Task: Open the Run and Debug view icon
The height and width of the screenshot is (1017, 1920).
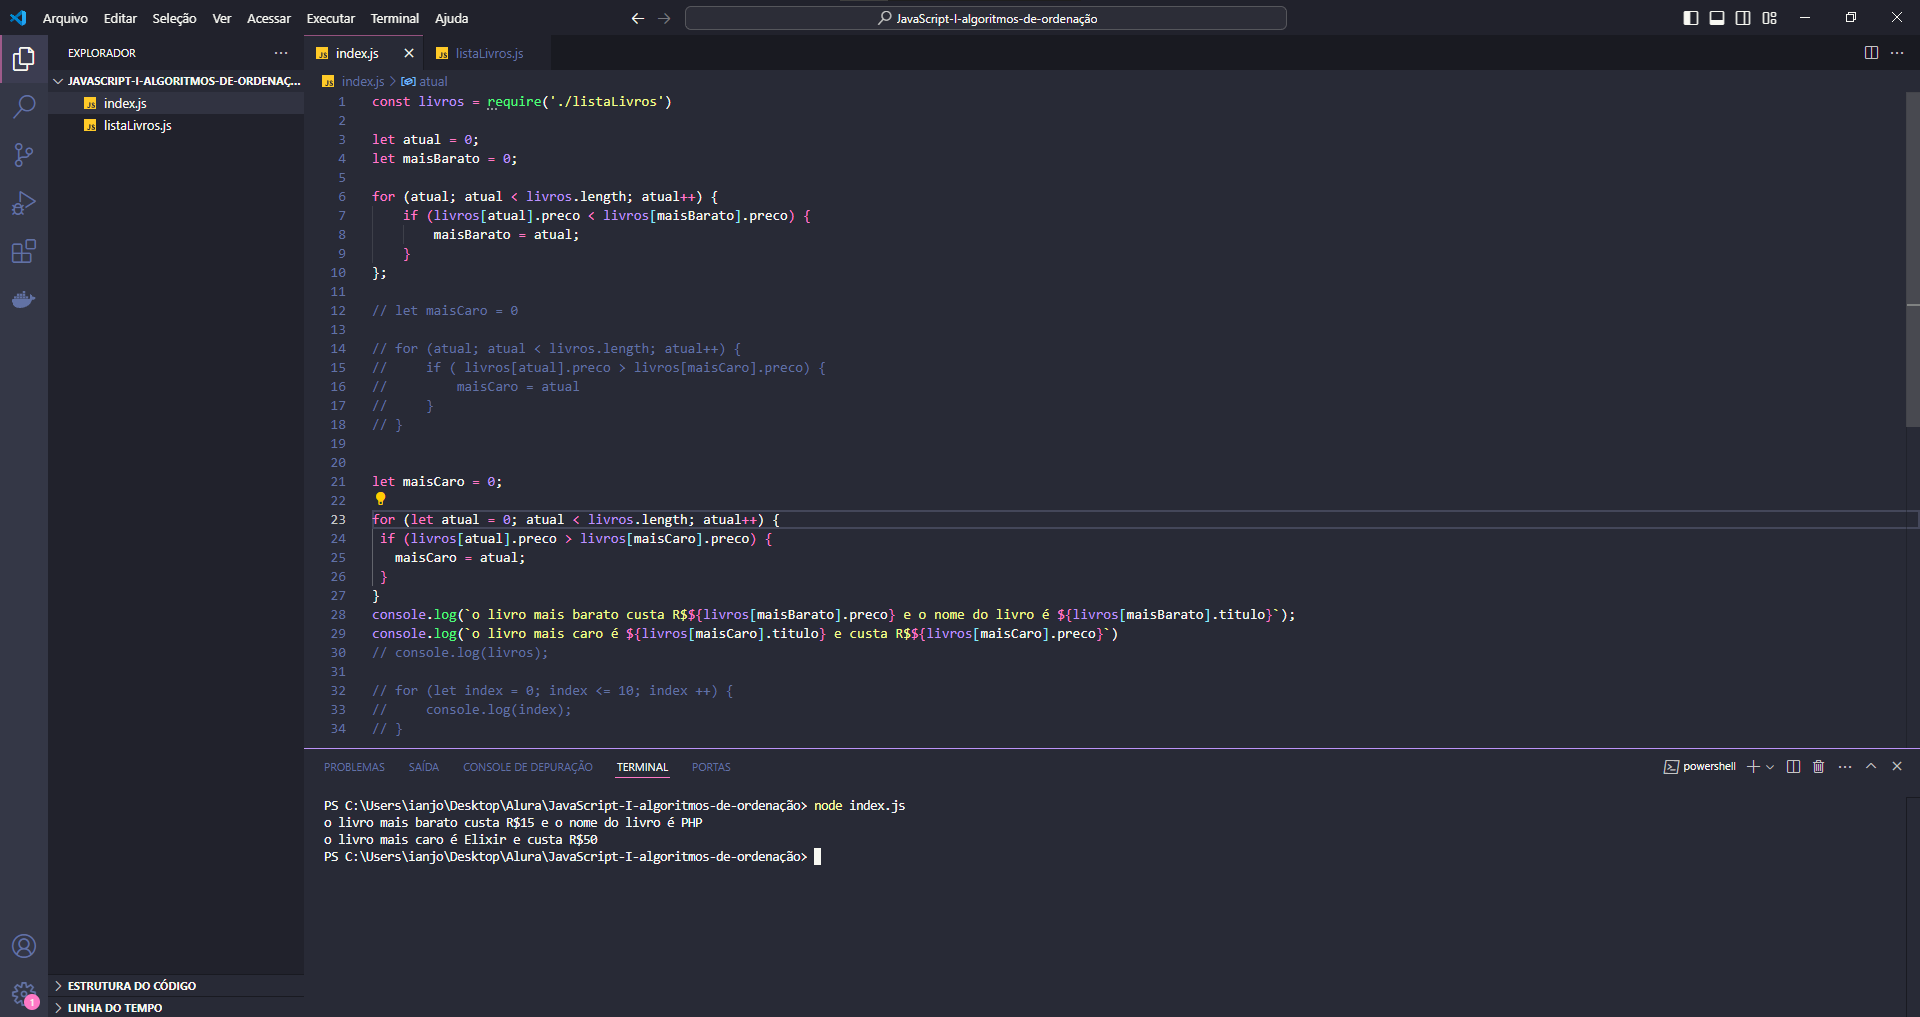Action: 24,203
